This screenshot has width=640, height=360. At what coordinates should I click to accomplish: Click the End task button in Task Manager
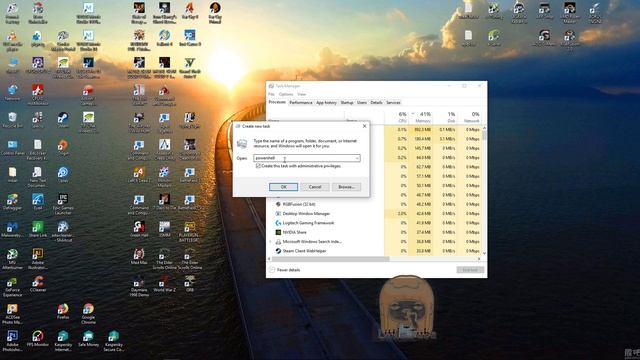click(470, 270)
